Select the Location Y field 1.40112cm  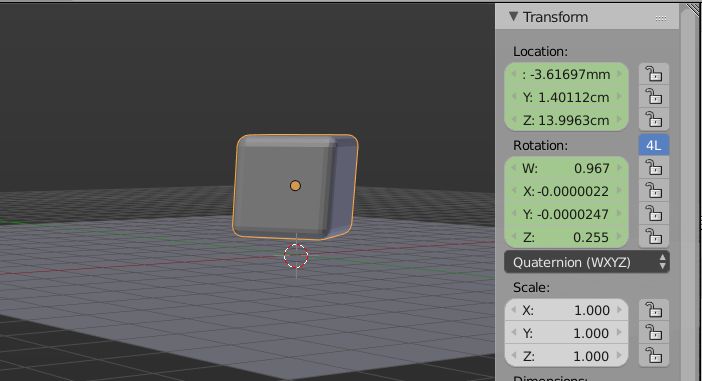566,97
